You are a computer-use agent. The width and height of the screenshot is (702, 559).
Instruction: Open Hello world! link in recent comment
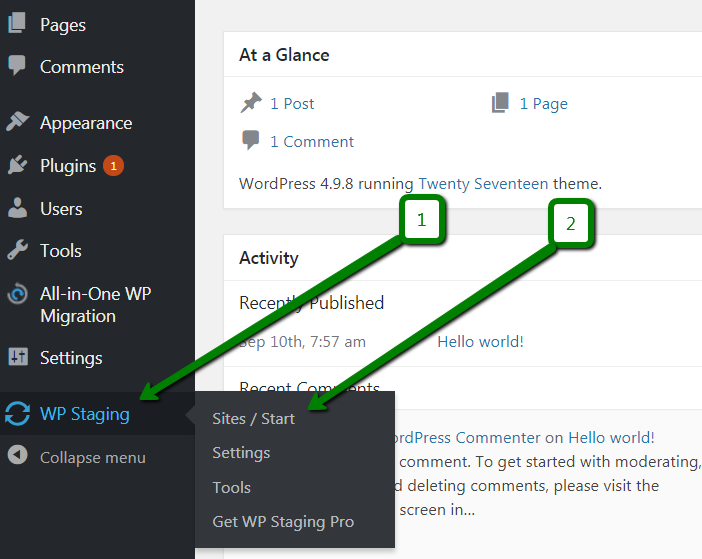tap(611, 437)
